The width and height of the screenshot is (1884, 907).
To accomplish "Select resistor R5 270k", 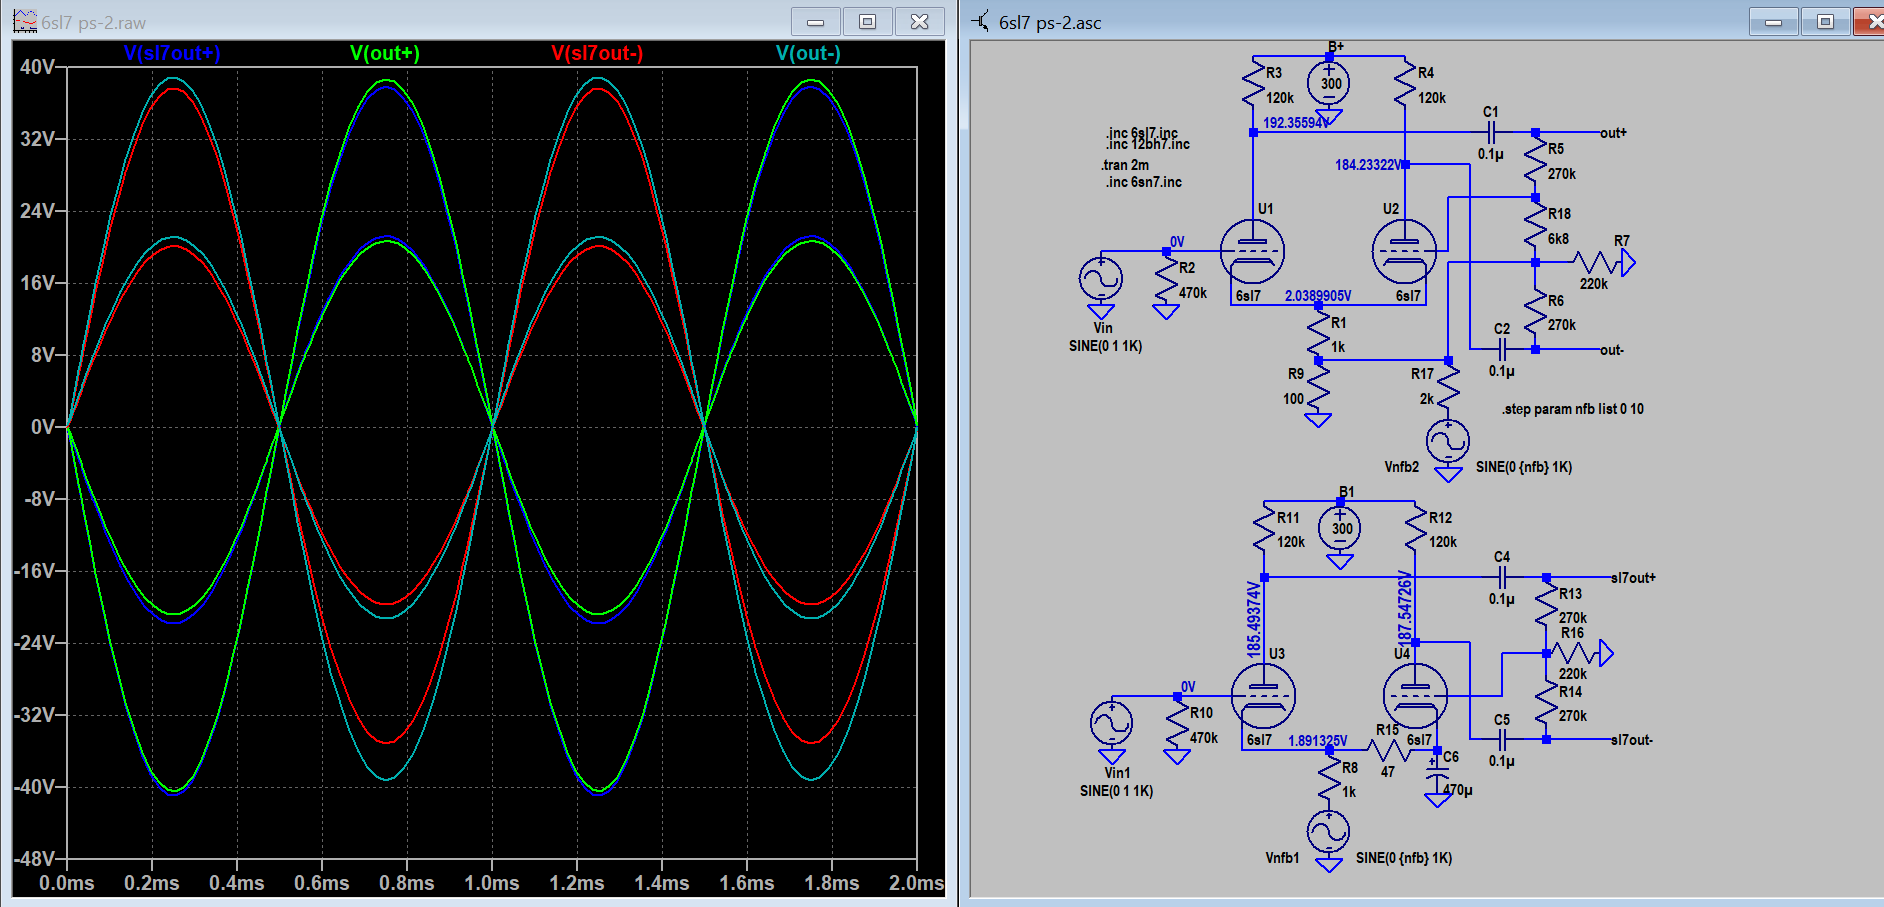I will [1535, 160].
